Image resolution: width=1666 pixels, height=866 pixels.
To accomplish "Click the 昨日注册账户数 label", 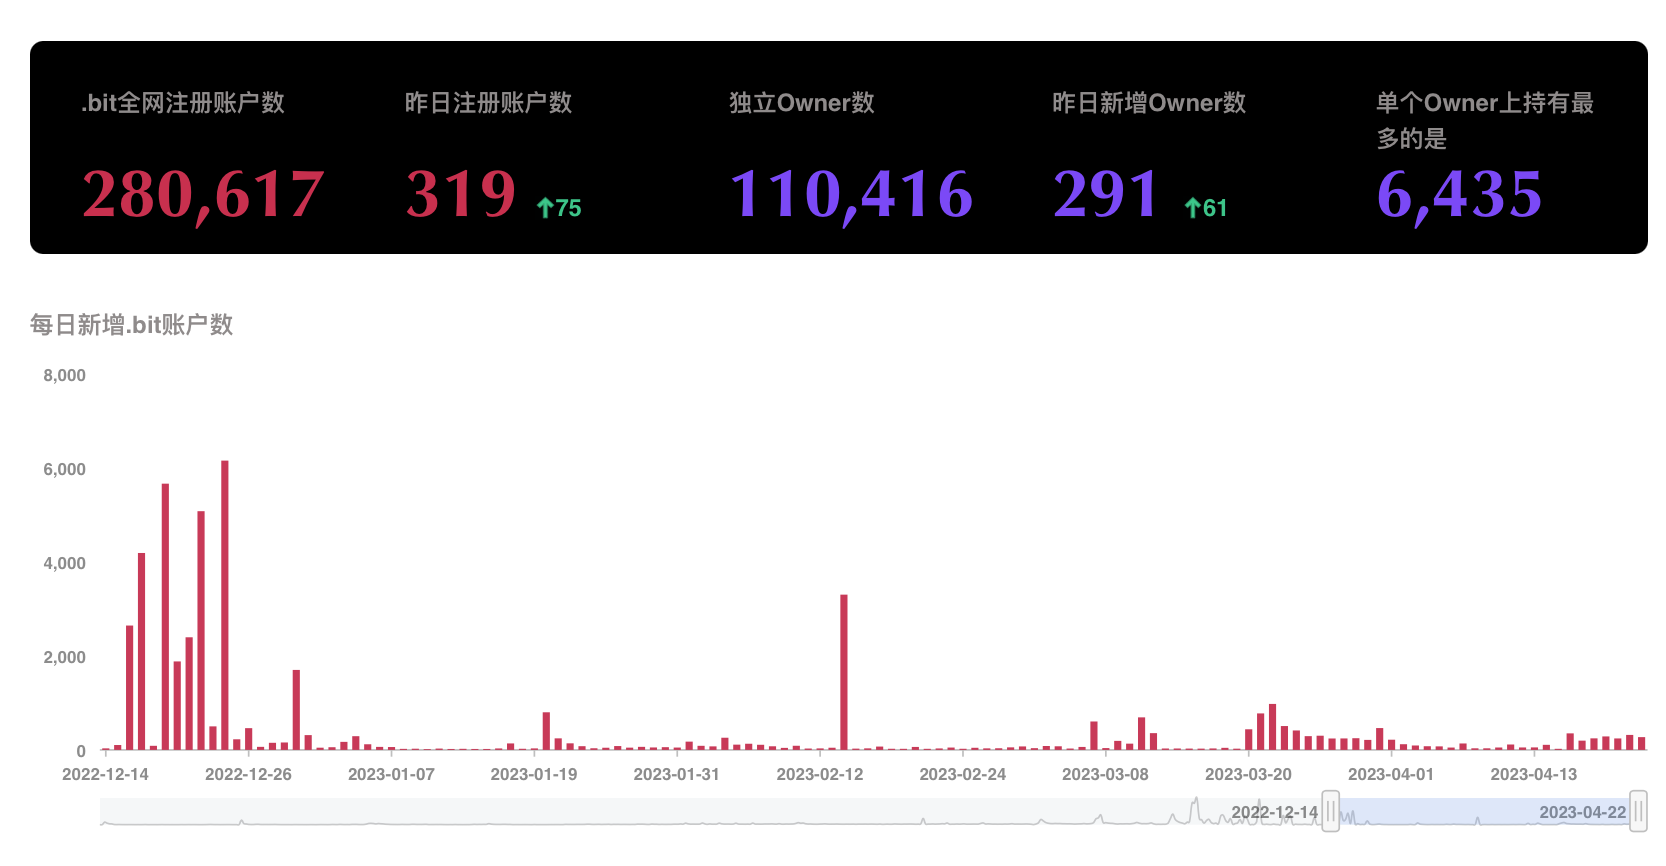I will click(x=488, y=103).
